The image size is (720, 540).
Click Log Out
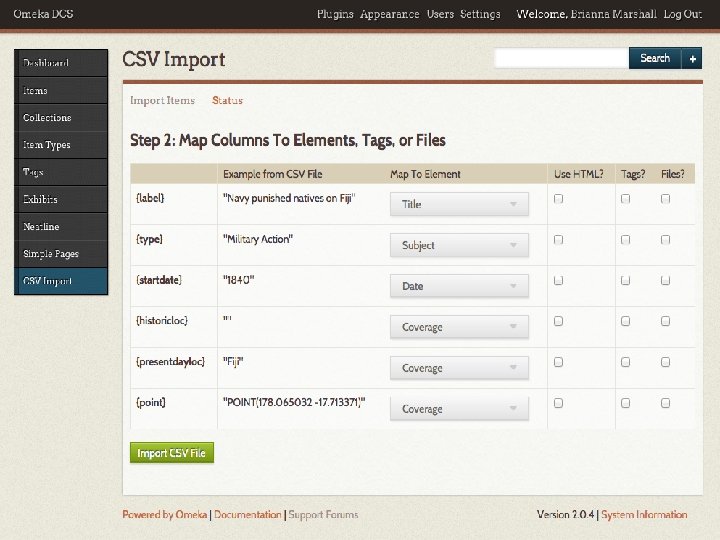click(x=683, y=14)
